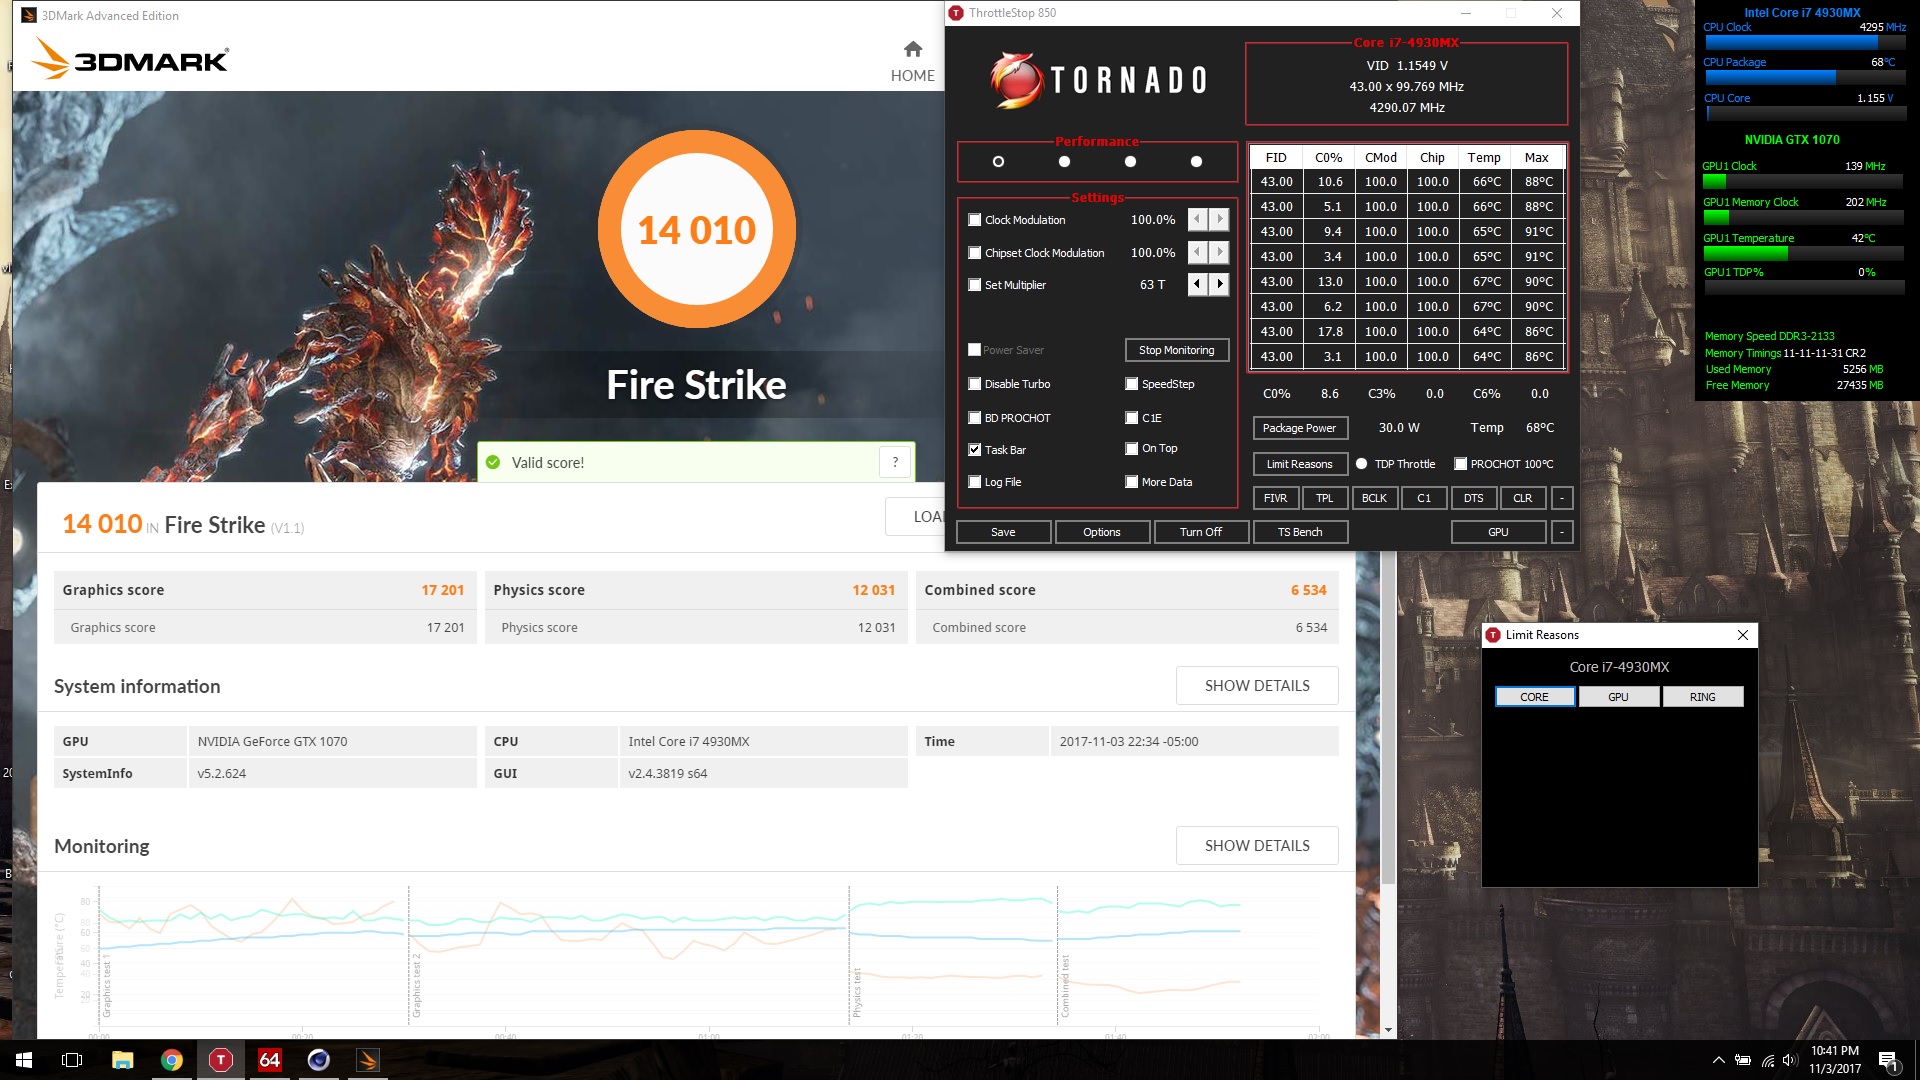This screenshot has width=1920, height=1080.
Task: Open Task View on the taskbar
Action: (x=72, y=1060)
